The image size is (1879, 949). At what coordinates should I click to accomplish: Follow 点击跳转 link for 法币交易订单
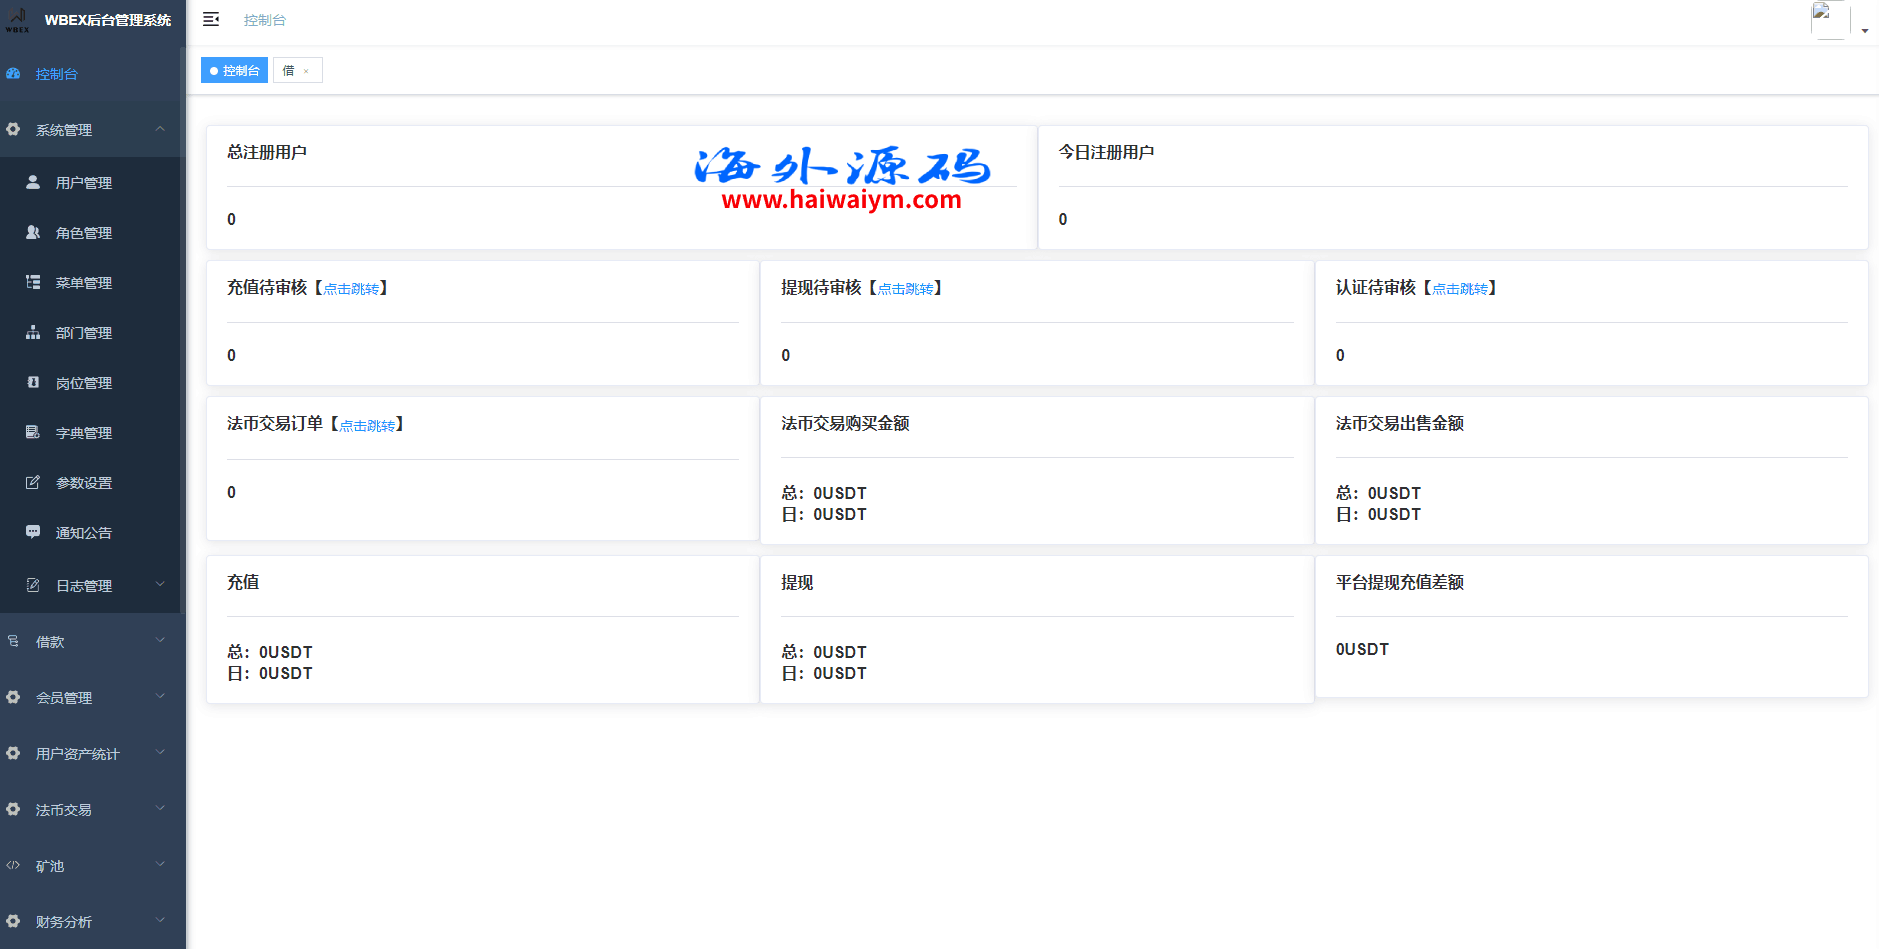tap(367, 426)
